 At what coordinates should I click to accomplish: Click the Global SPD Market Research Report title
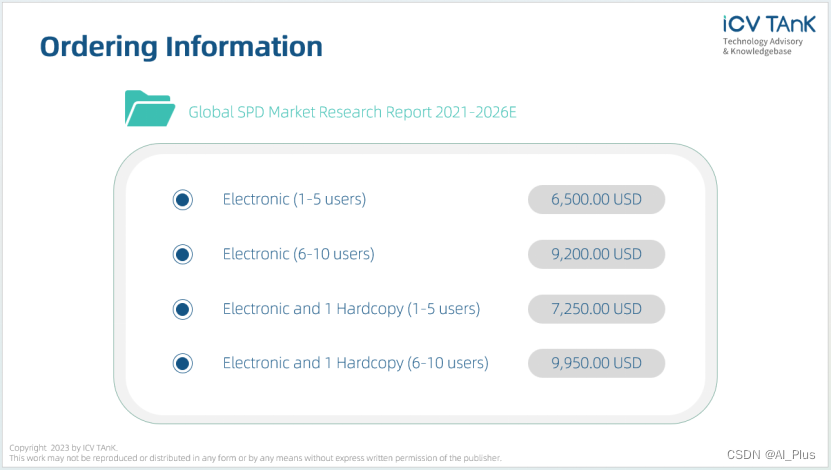click(x=352, y=112)
